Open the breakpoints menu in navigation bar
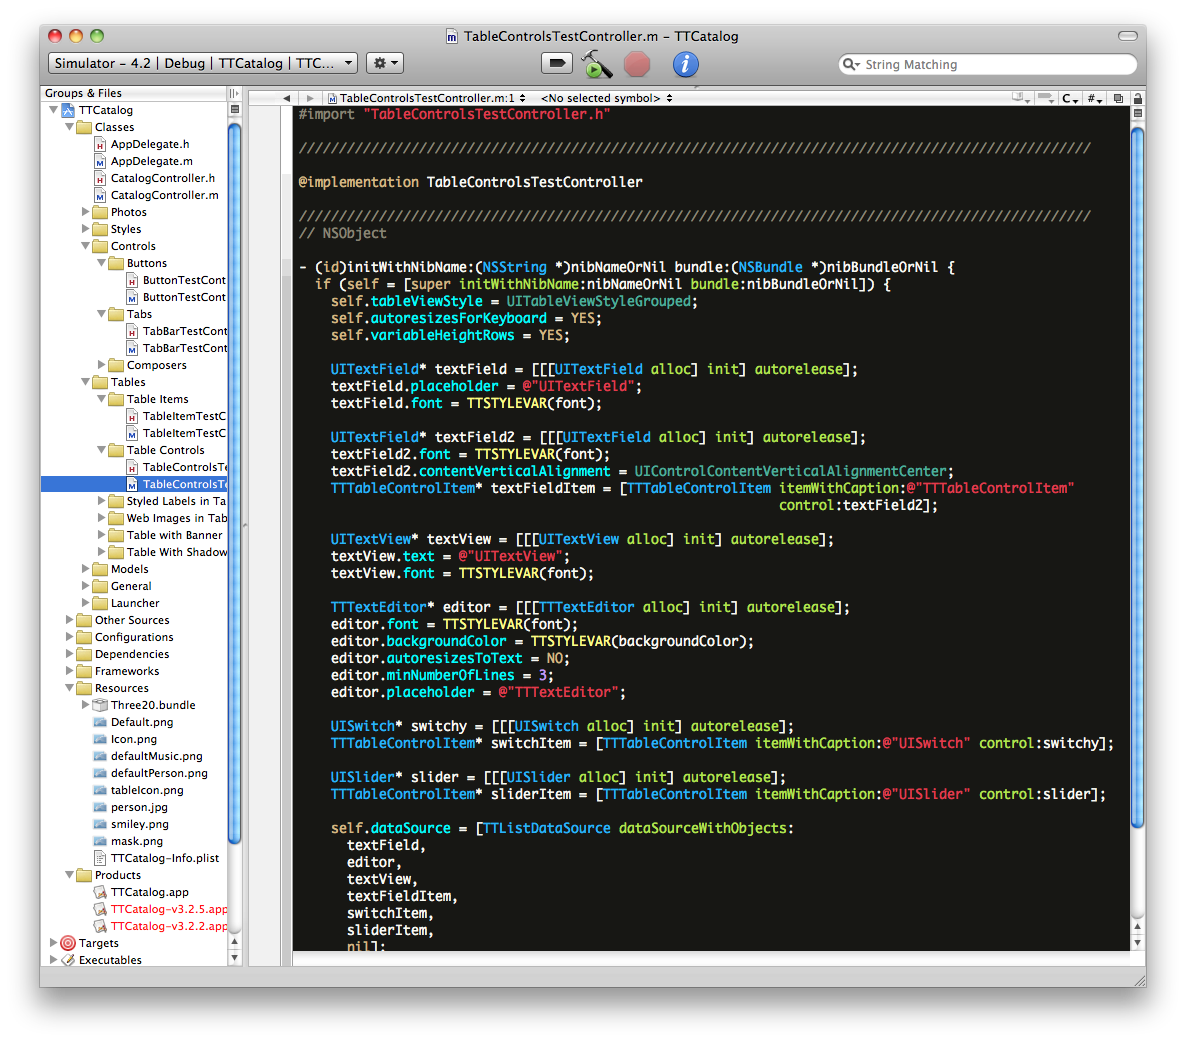 click(x=1047, y=98)
